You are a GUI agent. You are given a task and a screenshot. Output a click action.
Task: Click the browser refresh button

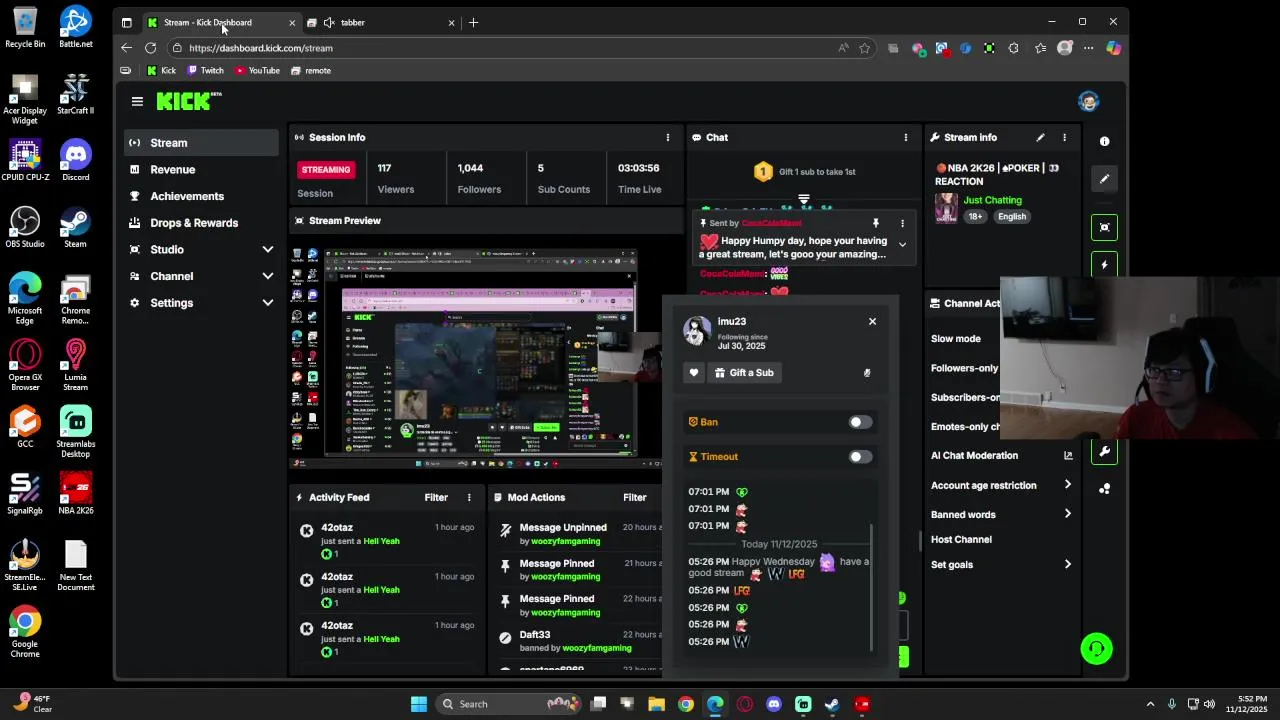[x=150, y=48]
